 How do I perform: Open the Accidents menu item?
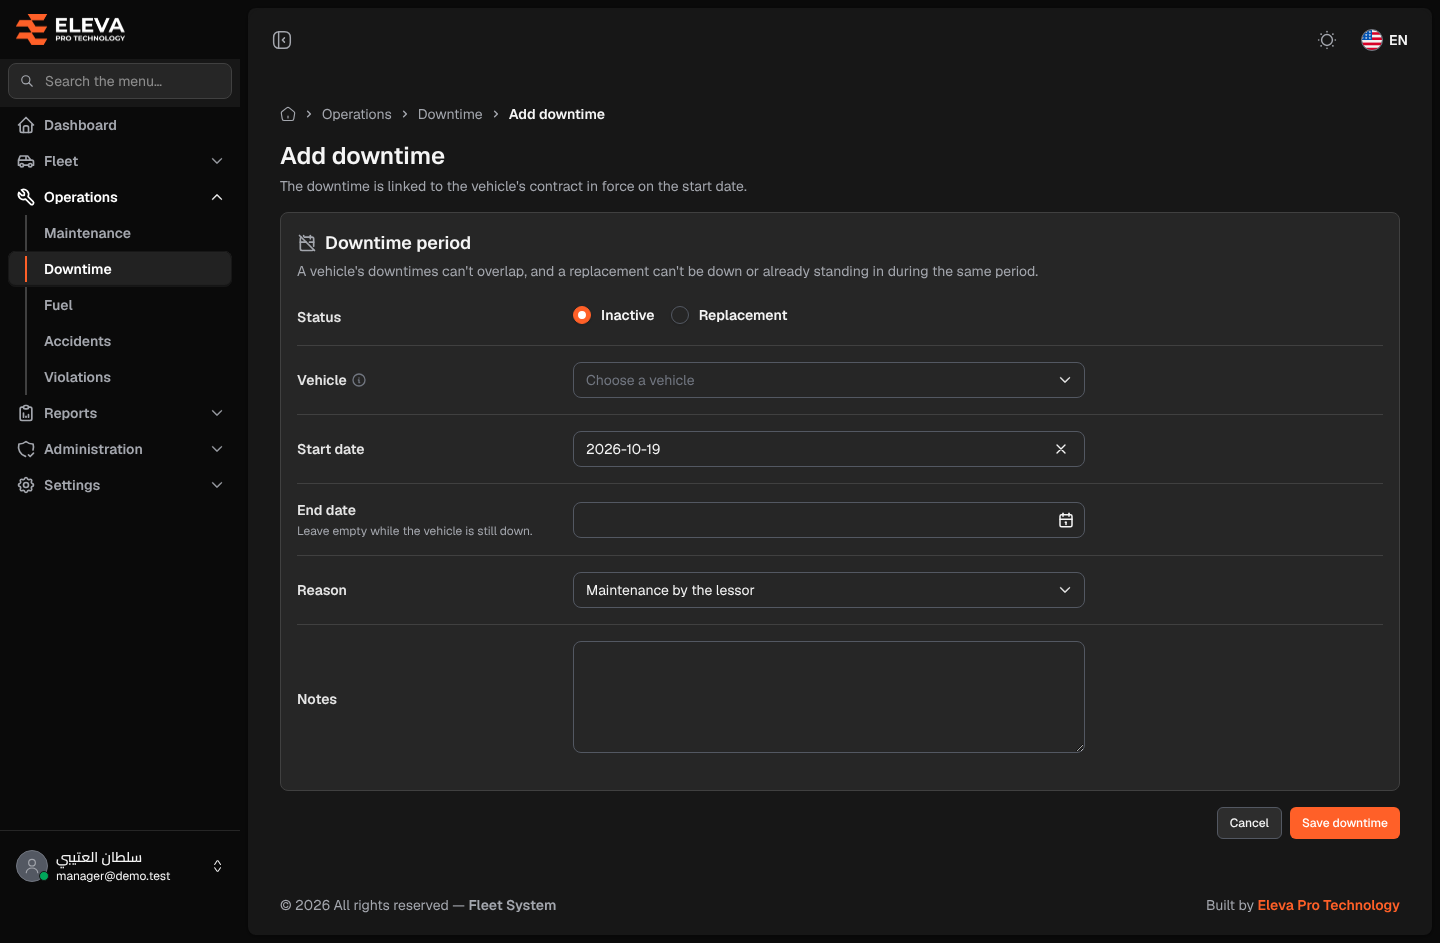120,341
